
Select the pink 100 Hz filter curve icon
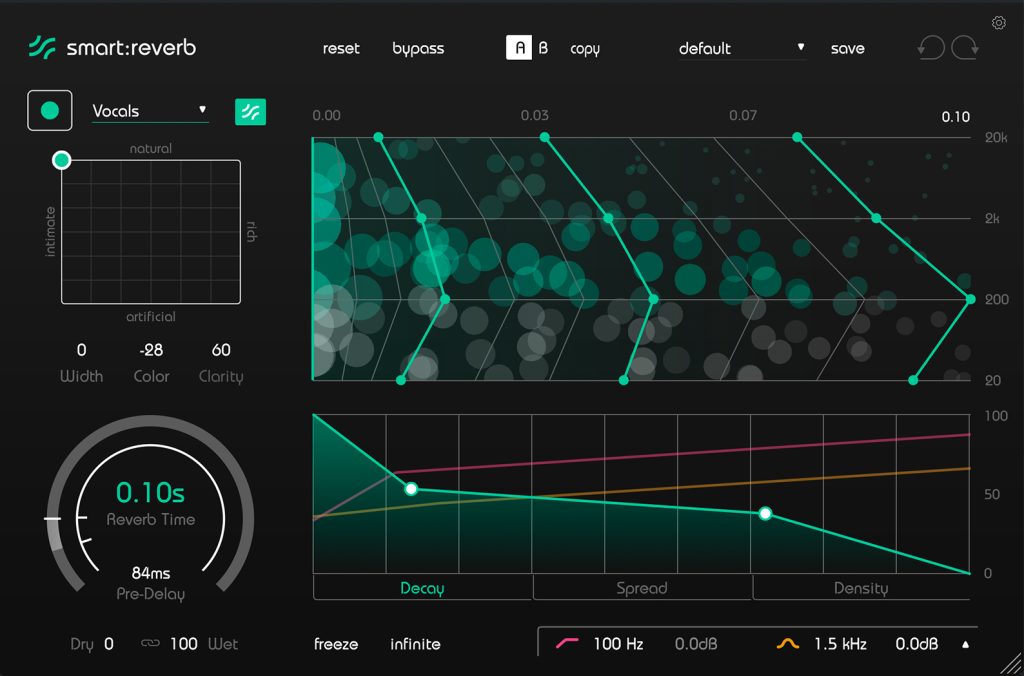569,644
